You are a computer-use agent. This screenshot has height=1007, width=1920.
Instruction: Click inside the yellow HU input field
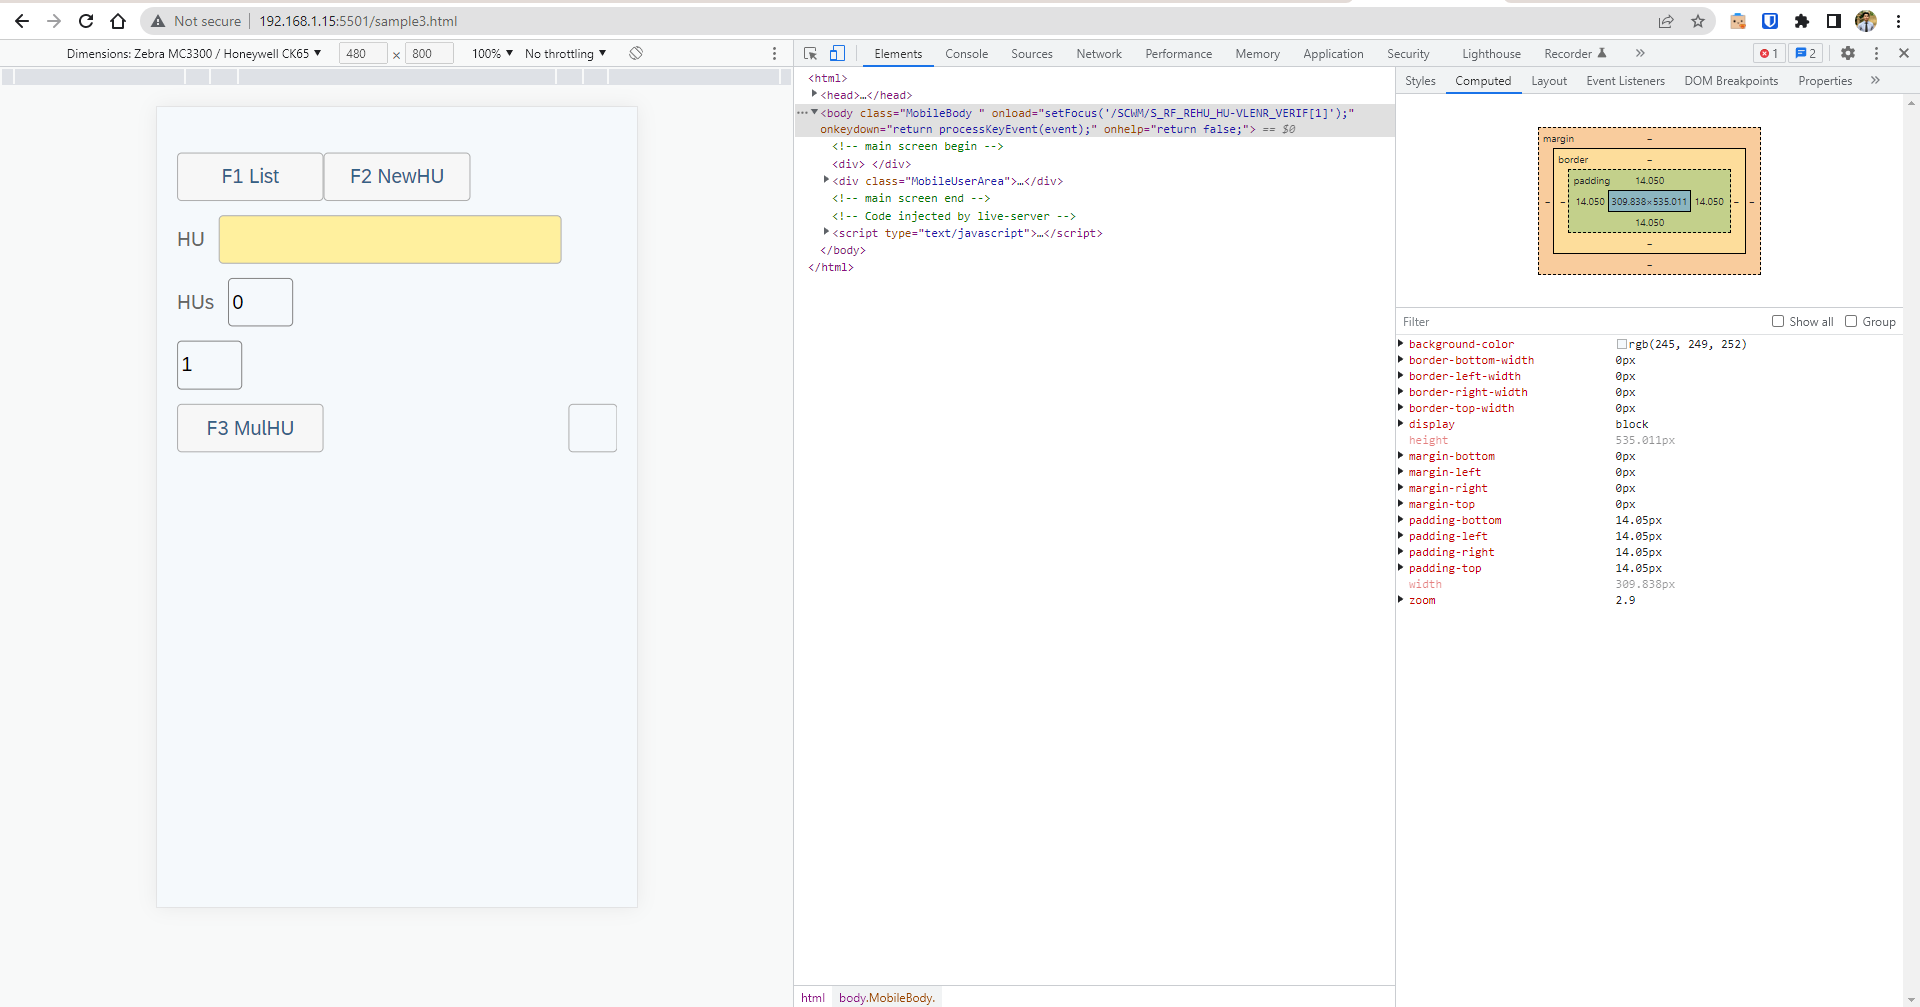click(390, 239)
